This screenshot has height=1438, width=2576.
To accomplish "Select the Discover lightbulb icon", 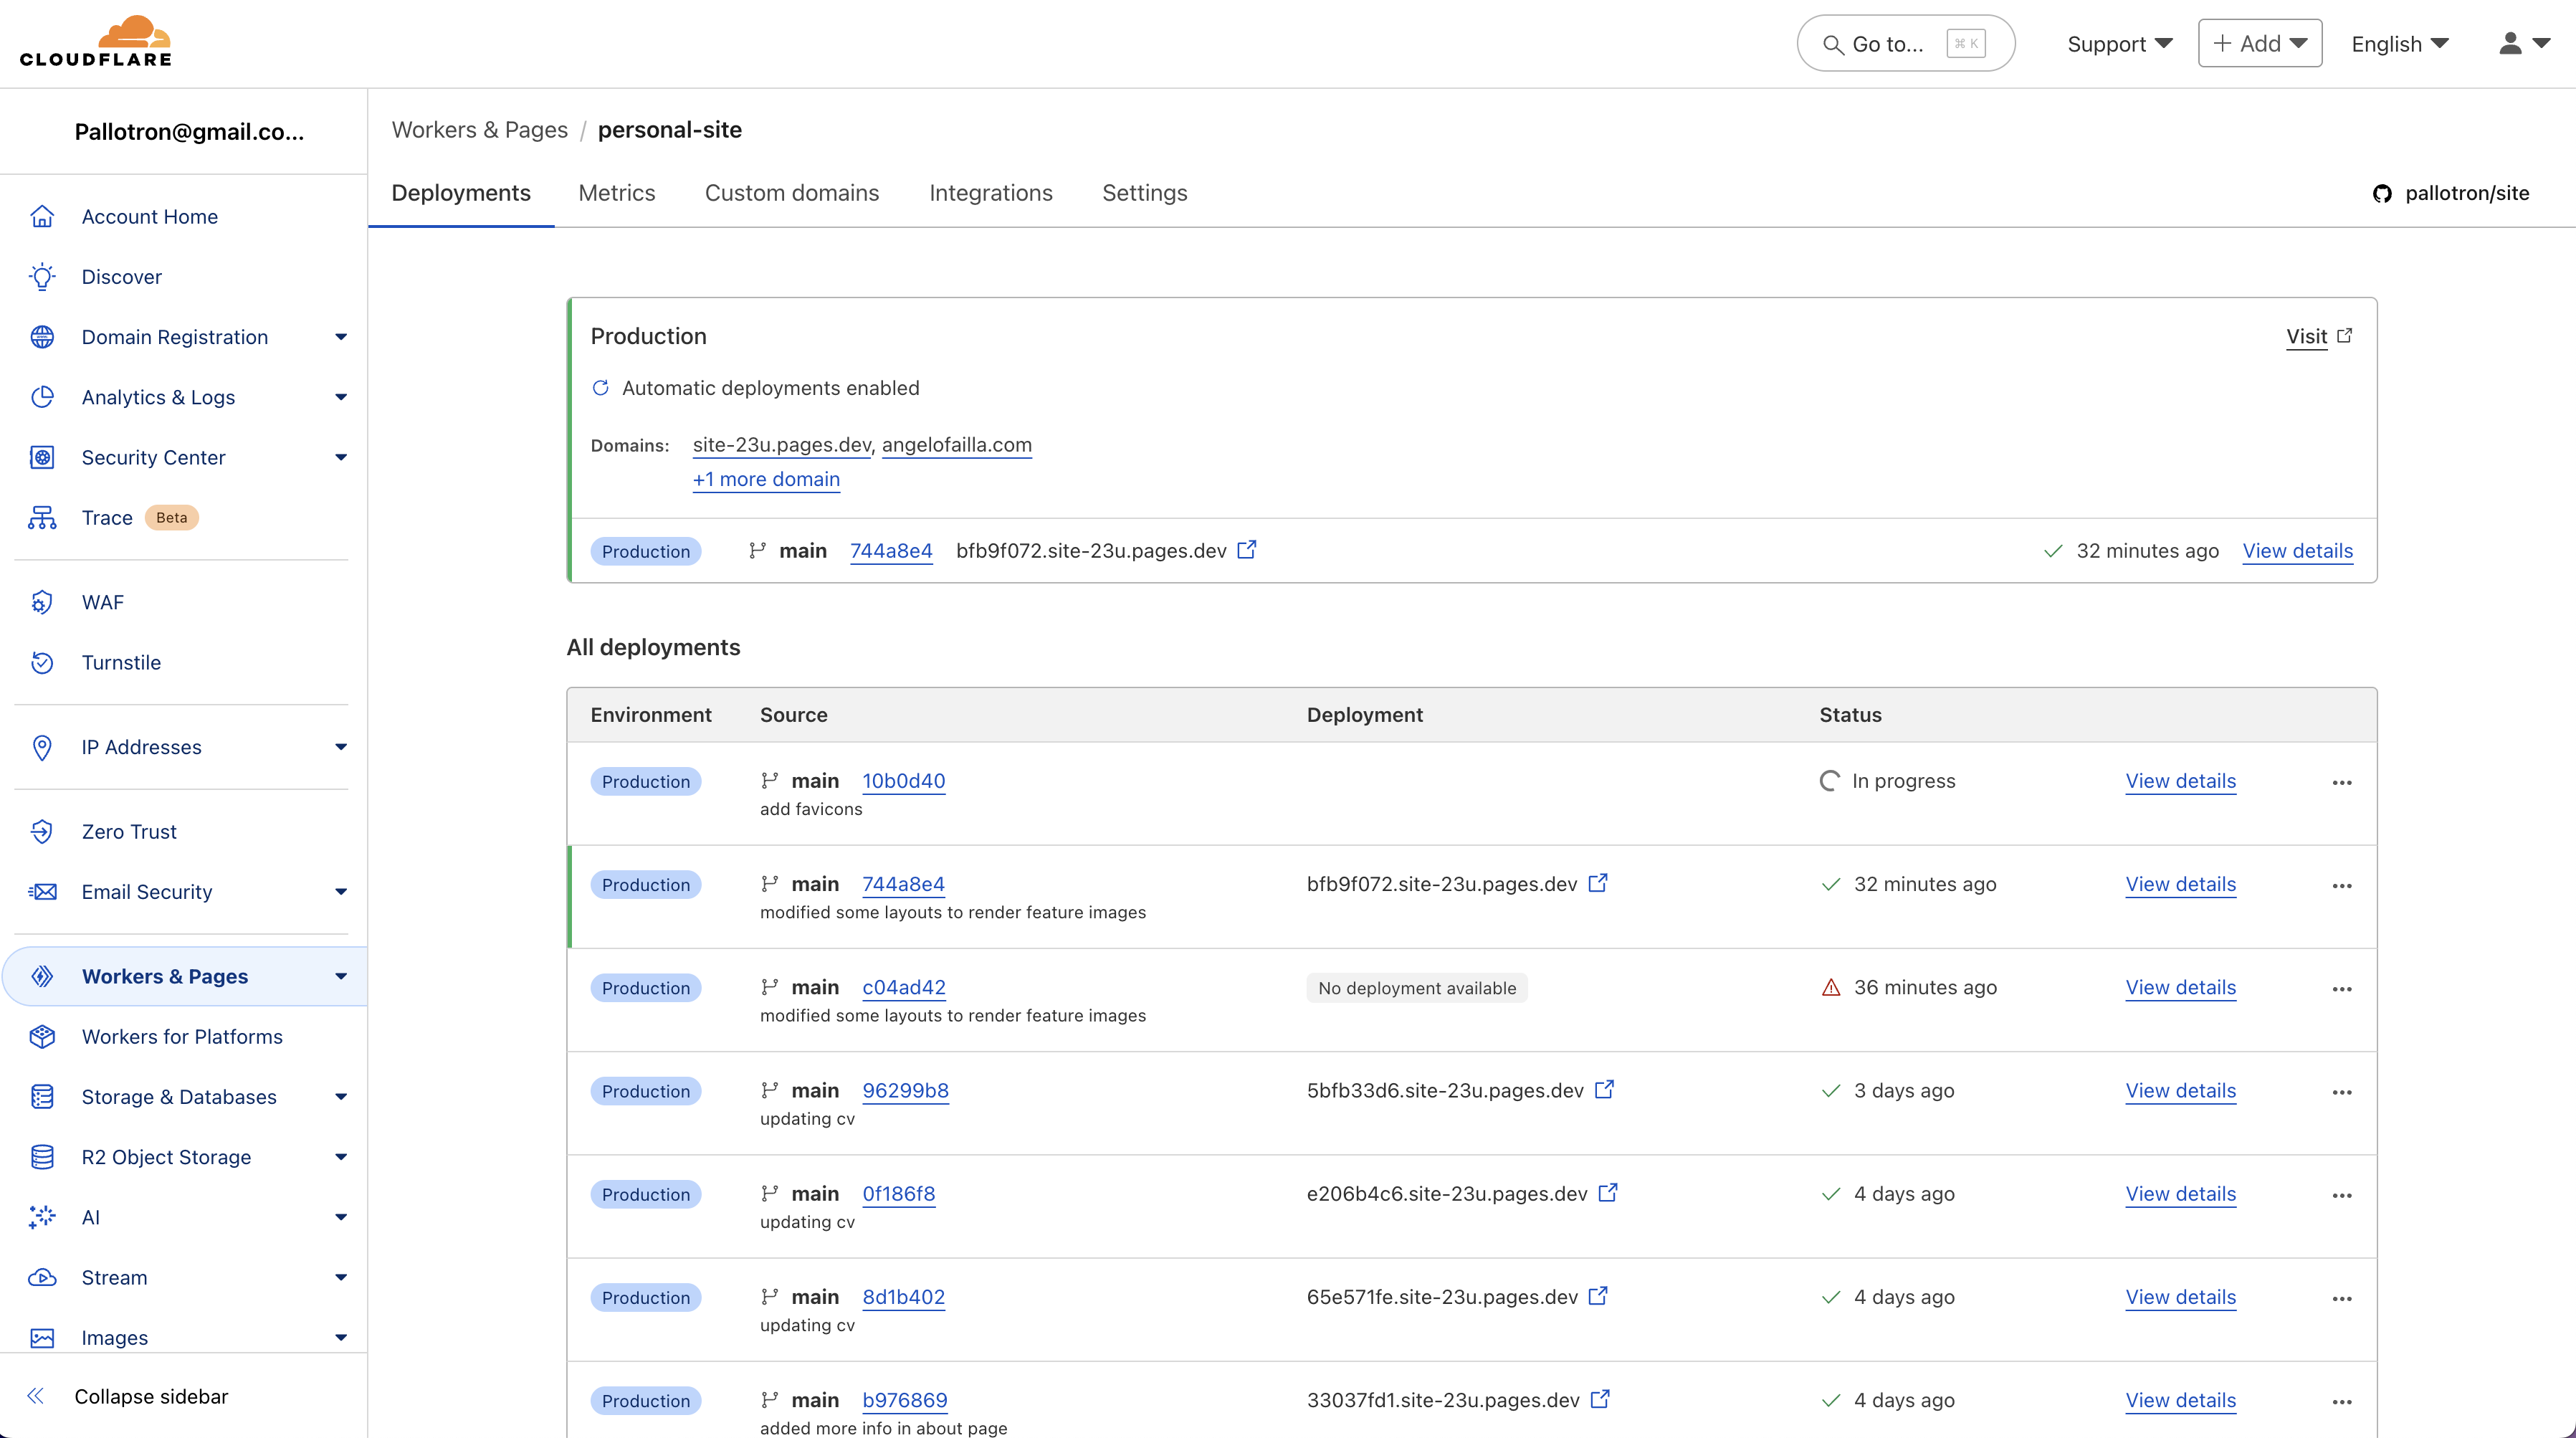I will pos(42,277).
